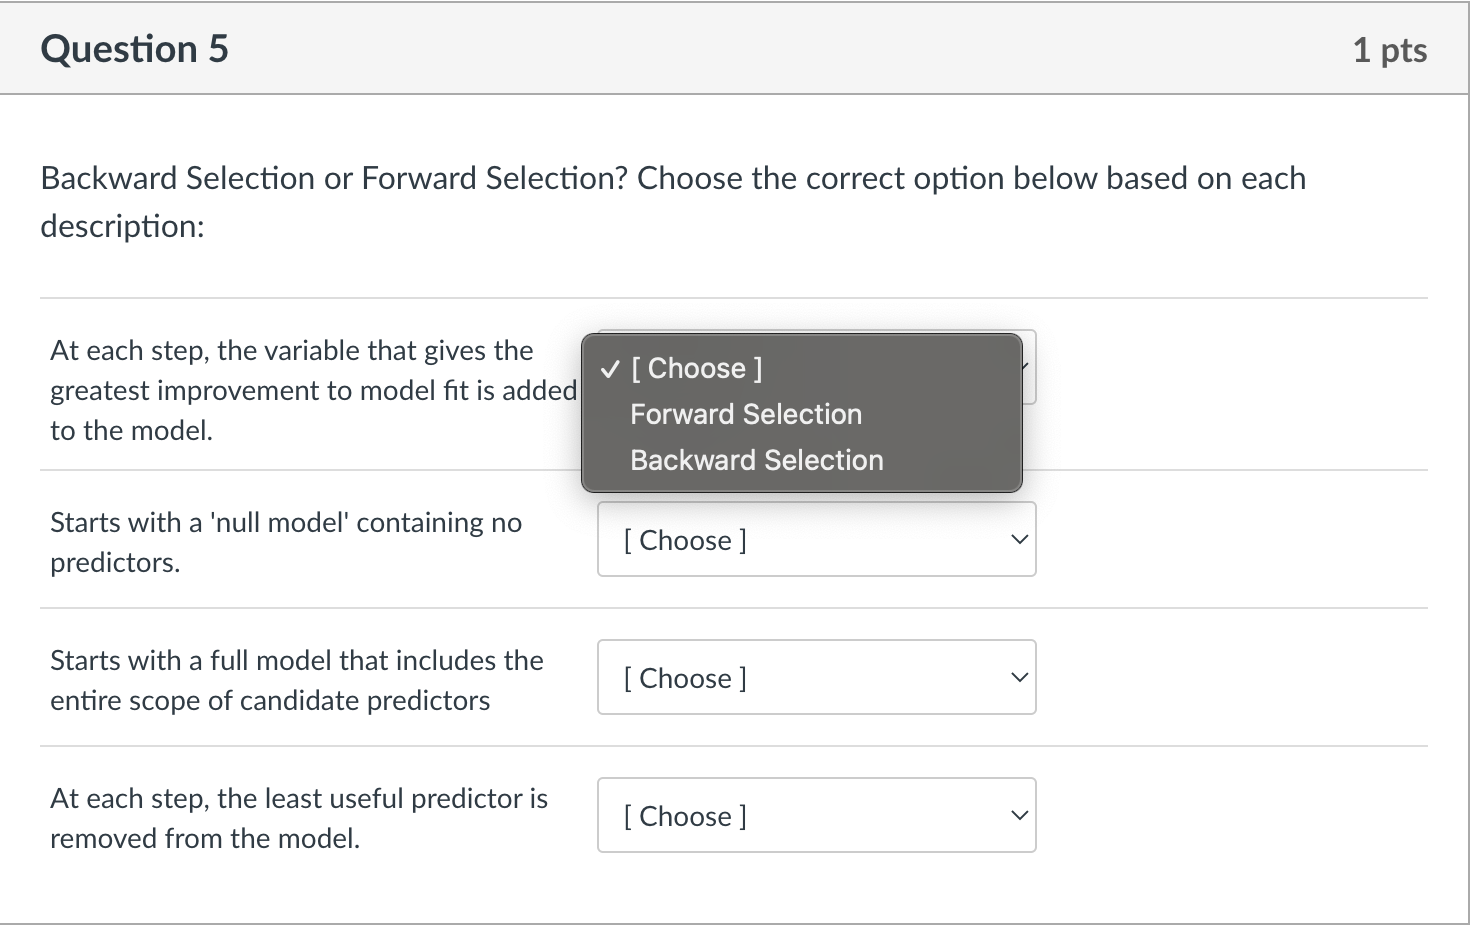
Task: Click the 'Starts with a null model' description
Action: tap(286, 540)
